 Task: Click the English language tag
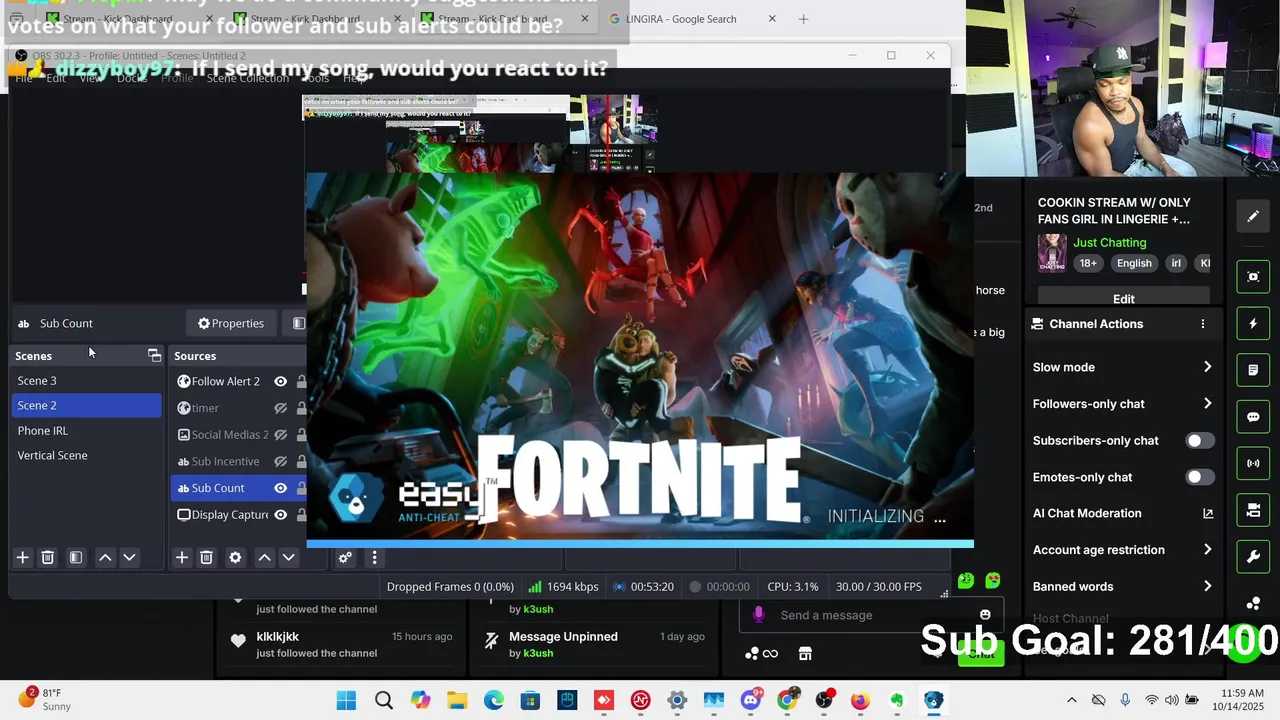click(x=1134, y=264)
